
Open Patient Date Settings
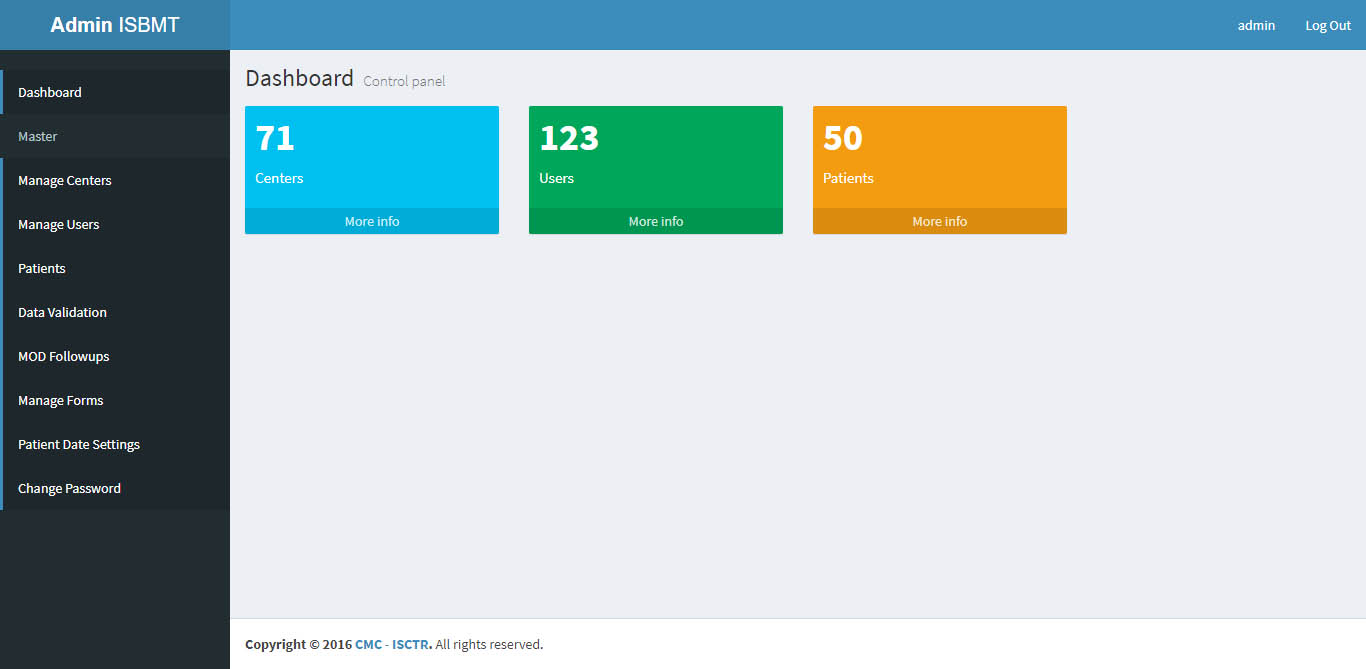(115, 444)
